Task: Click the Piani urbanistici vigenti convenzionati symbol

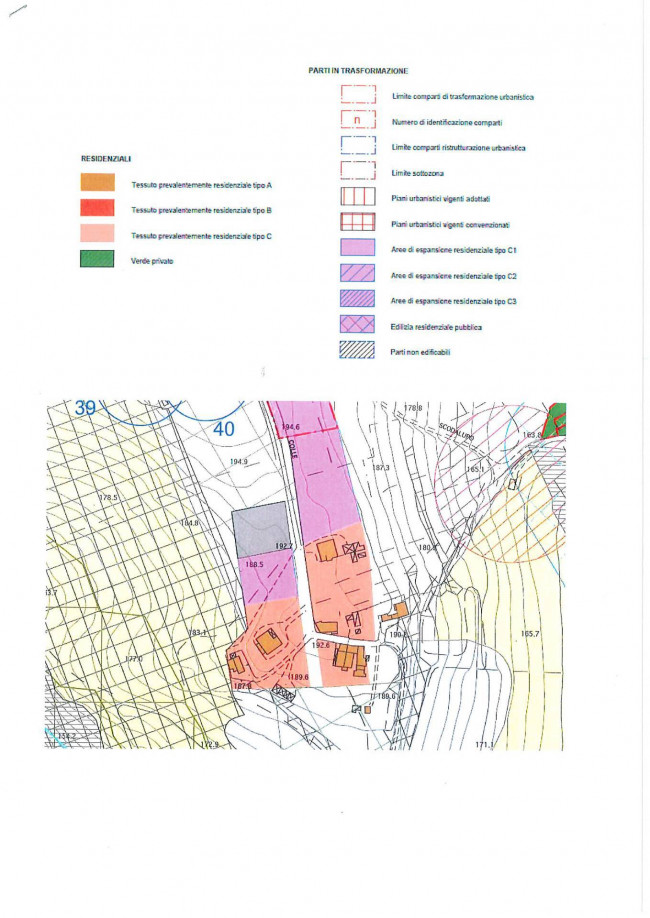Action: tap(357, 222)
